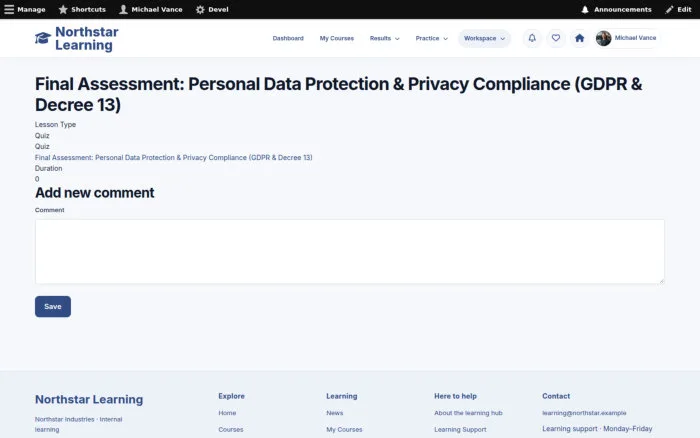Click Michael Vance name in header
The height and width of the screenshot is (438, 700).
click(635, 38)
